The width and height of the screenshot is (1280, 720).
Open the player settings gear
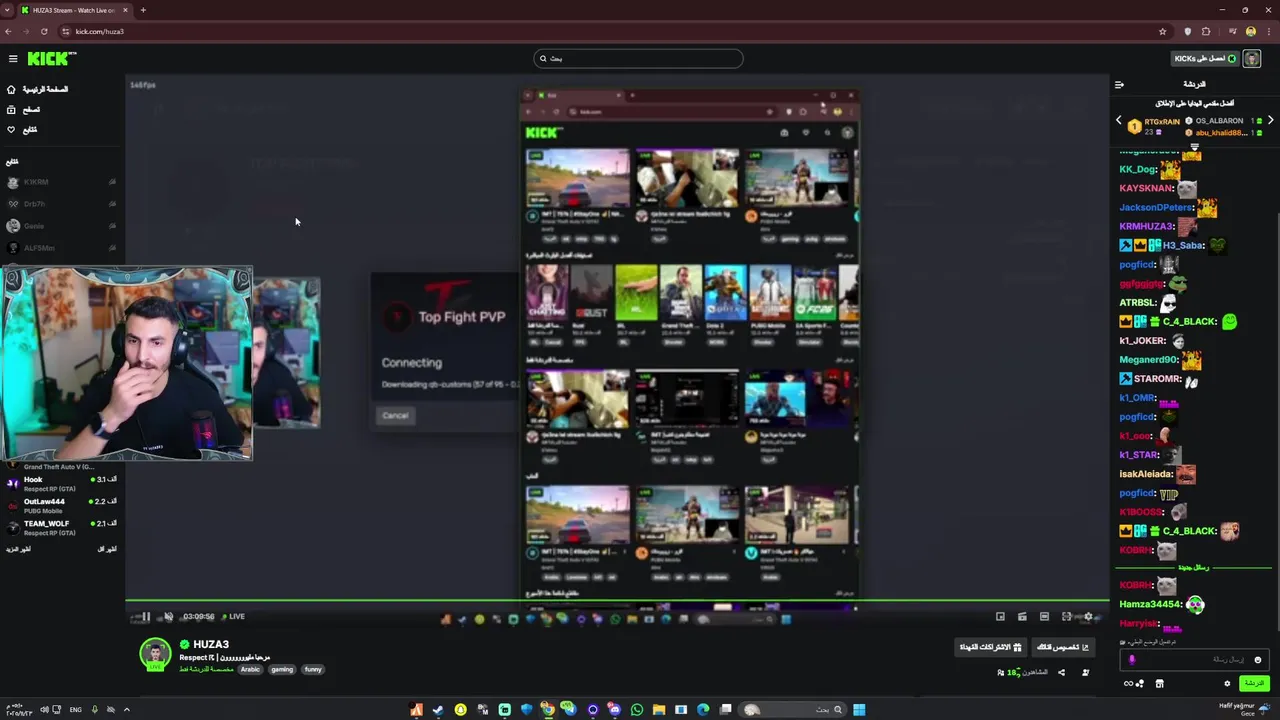(1089, 617)
